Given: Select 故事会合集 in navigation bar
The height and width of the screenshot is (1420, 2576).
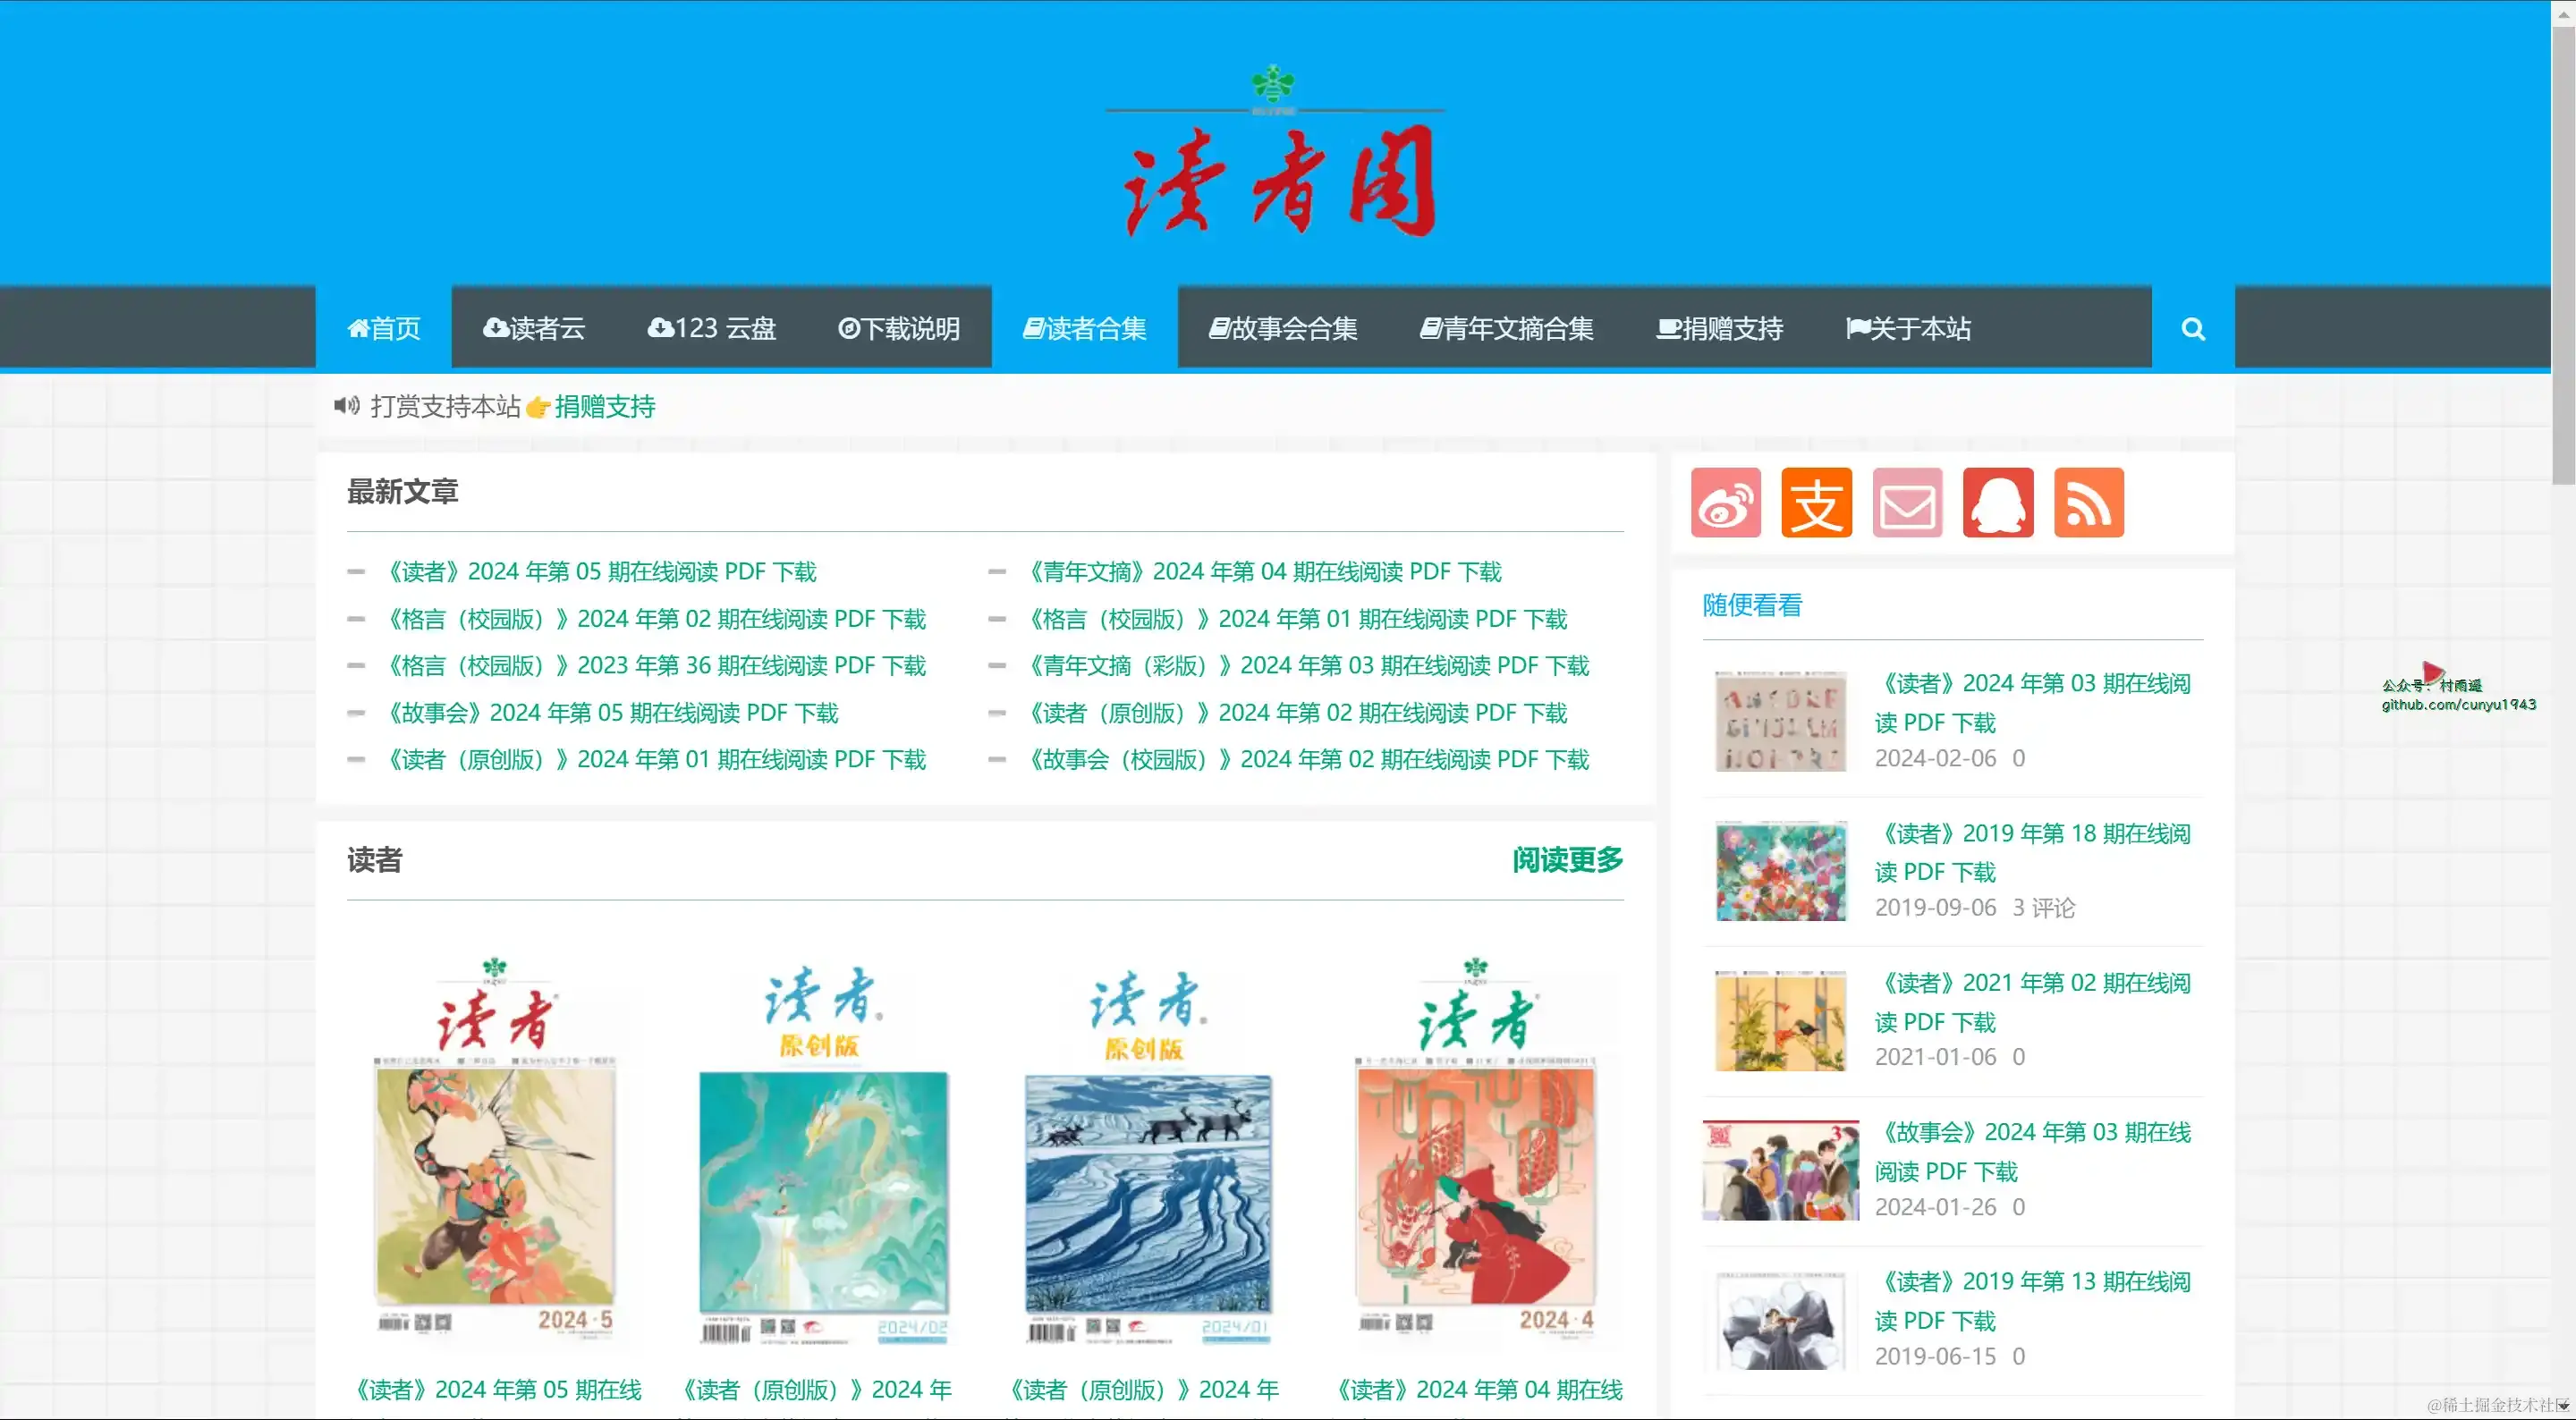Looking at the screenshot, I should [1283, 329].
